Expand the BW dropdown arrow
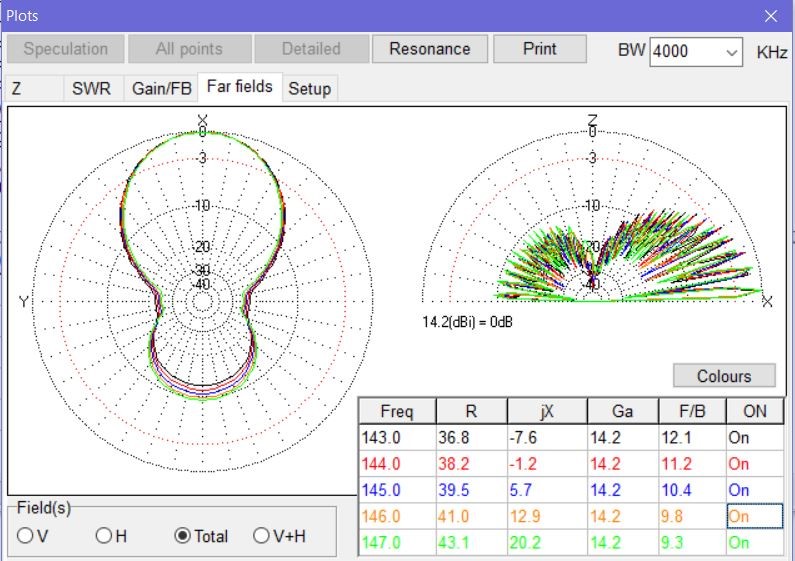 731,52
